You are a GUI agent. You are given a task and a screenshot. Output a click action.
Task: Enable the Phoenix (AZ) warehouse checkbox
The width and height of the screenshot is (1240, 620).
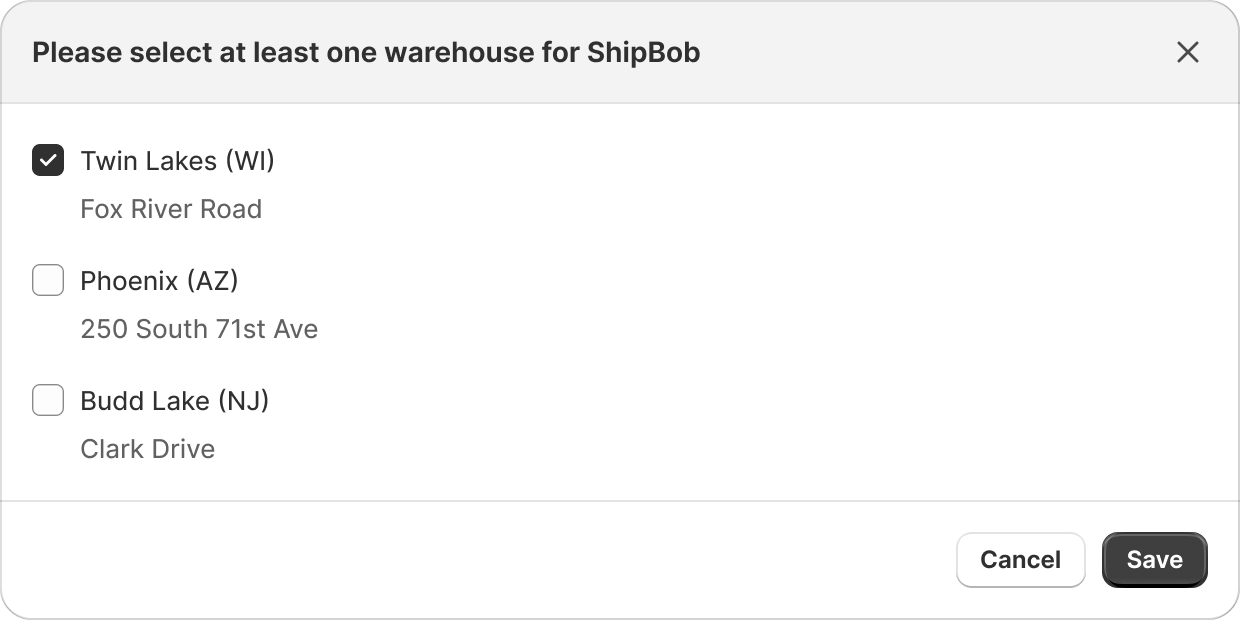point(48,280)
